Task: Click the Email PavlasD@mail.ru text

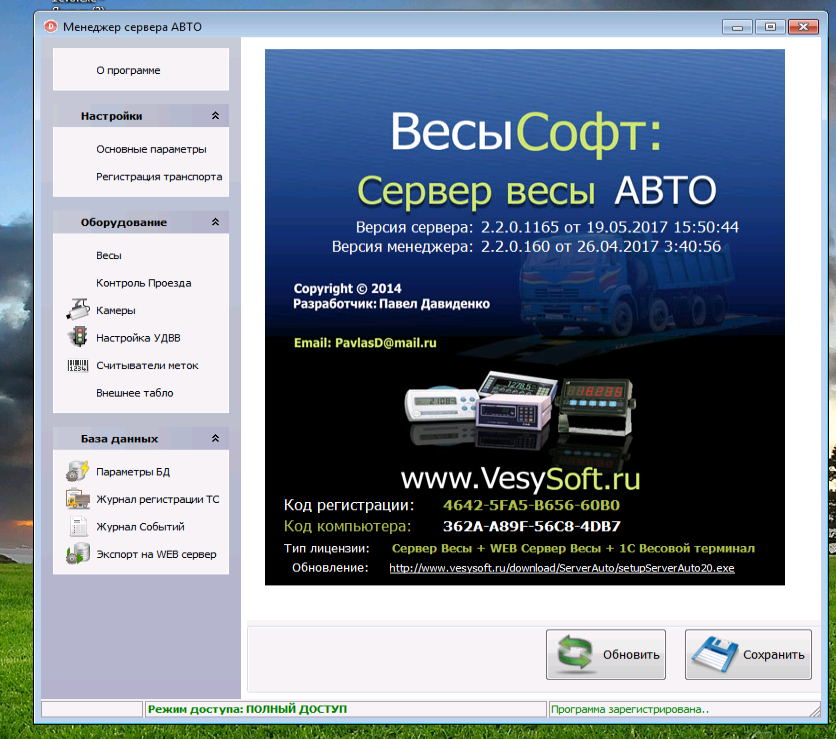Action: pos(365,343)
